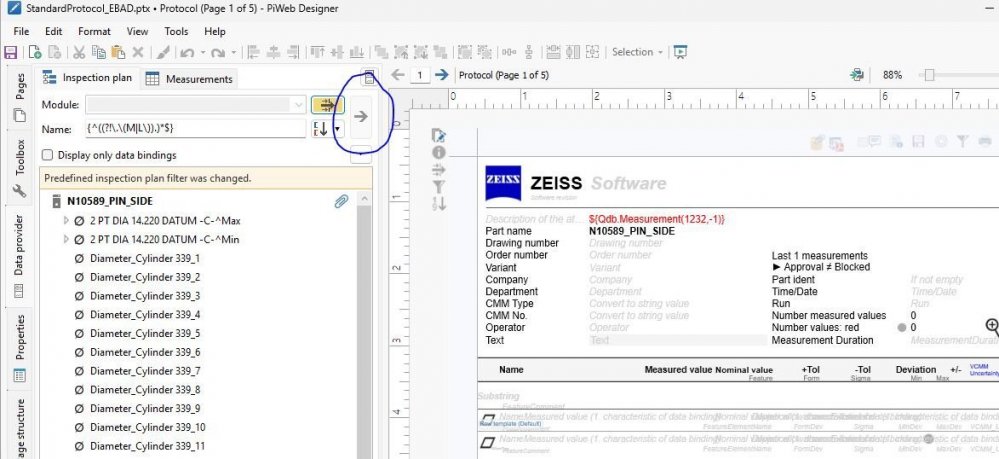Open the Module combo box
999x459 pixels.
pos(196,104)
